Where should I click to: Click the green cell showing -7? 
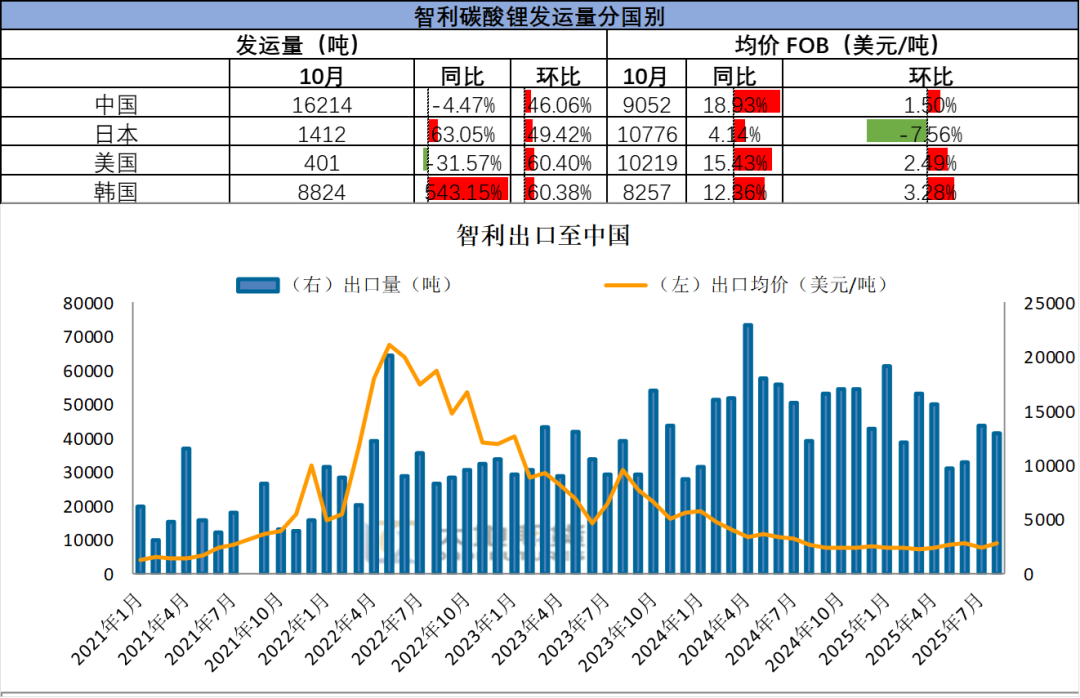897,132
